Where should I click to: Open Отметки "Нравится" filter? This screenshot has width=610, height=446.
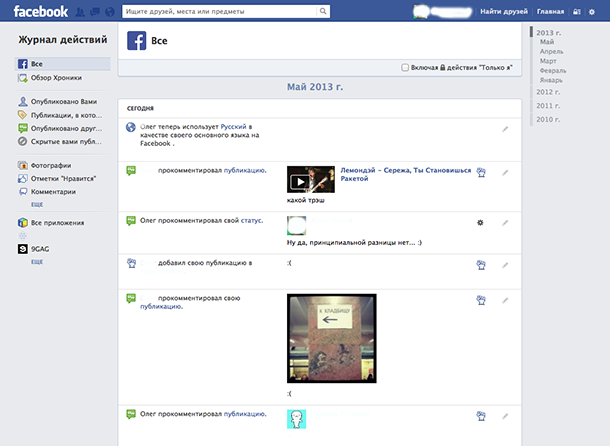click(x=57, y=179)
